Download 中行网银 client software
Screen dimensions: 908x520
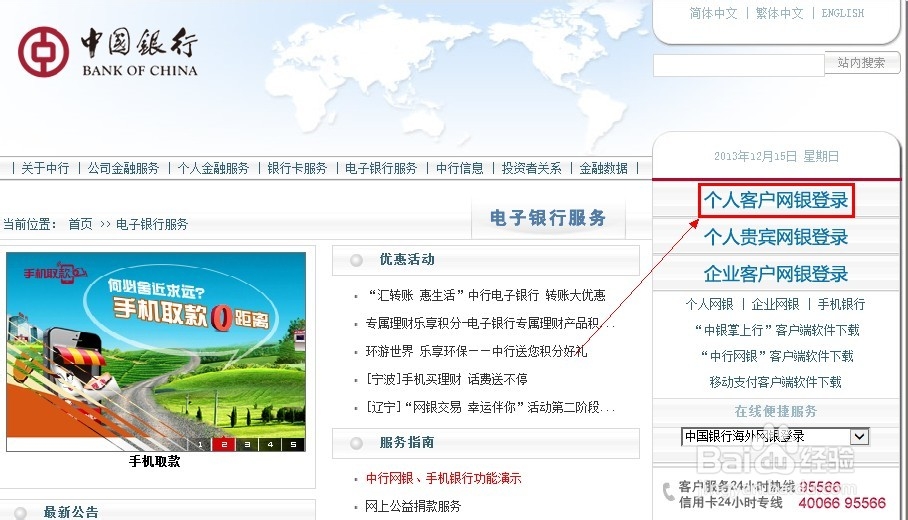(x=777, y=356)
